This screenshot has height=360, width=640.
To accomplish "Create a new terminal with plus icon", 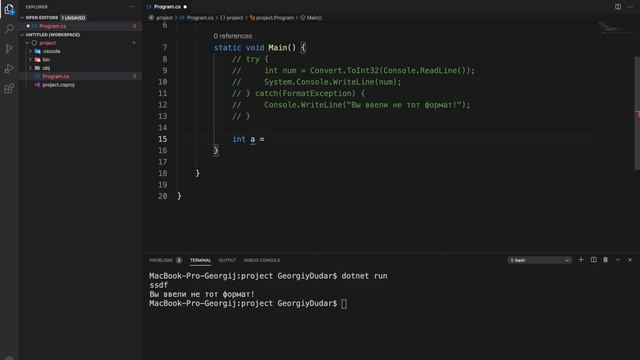I will pyautogui.click(x=581, y=260).
